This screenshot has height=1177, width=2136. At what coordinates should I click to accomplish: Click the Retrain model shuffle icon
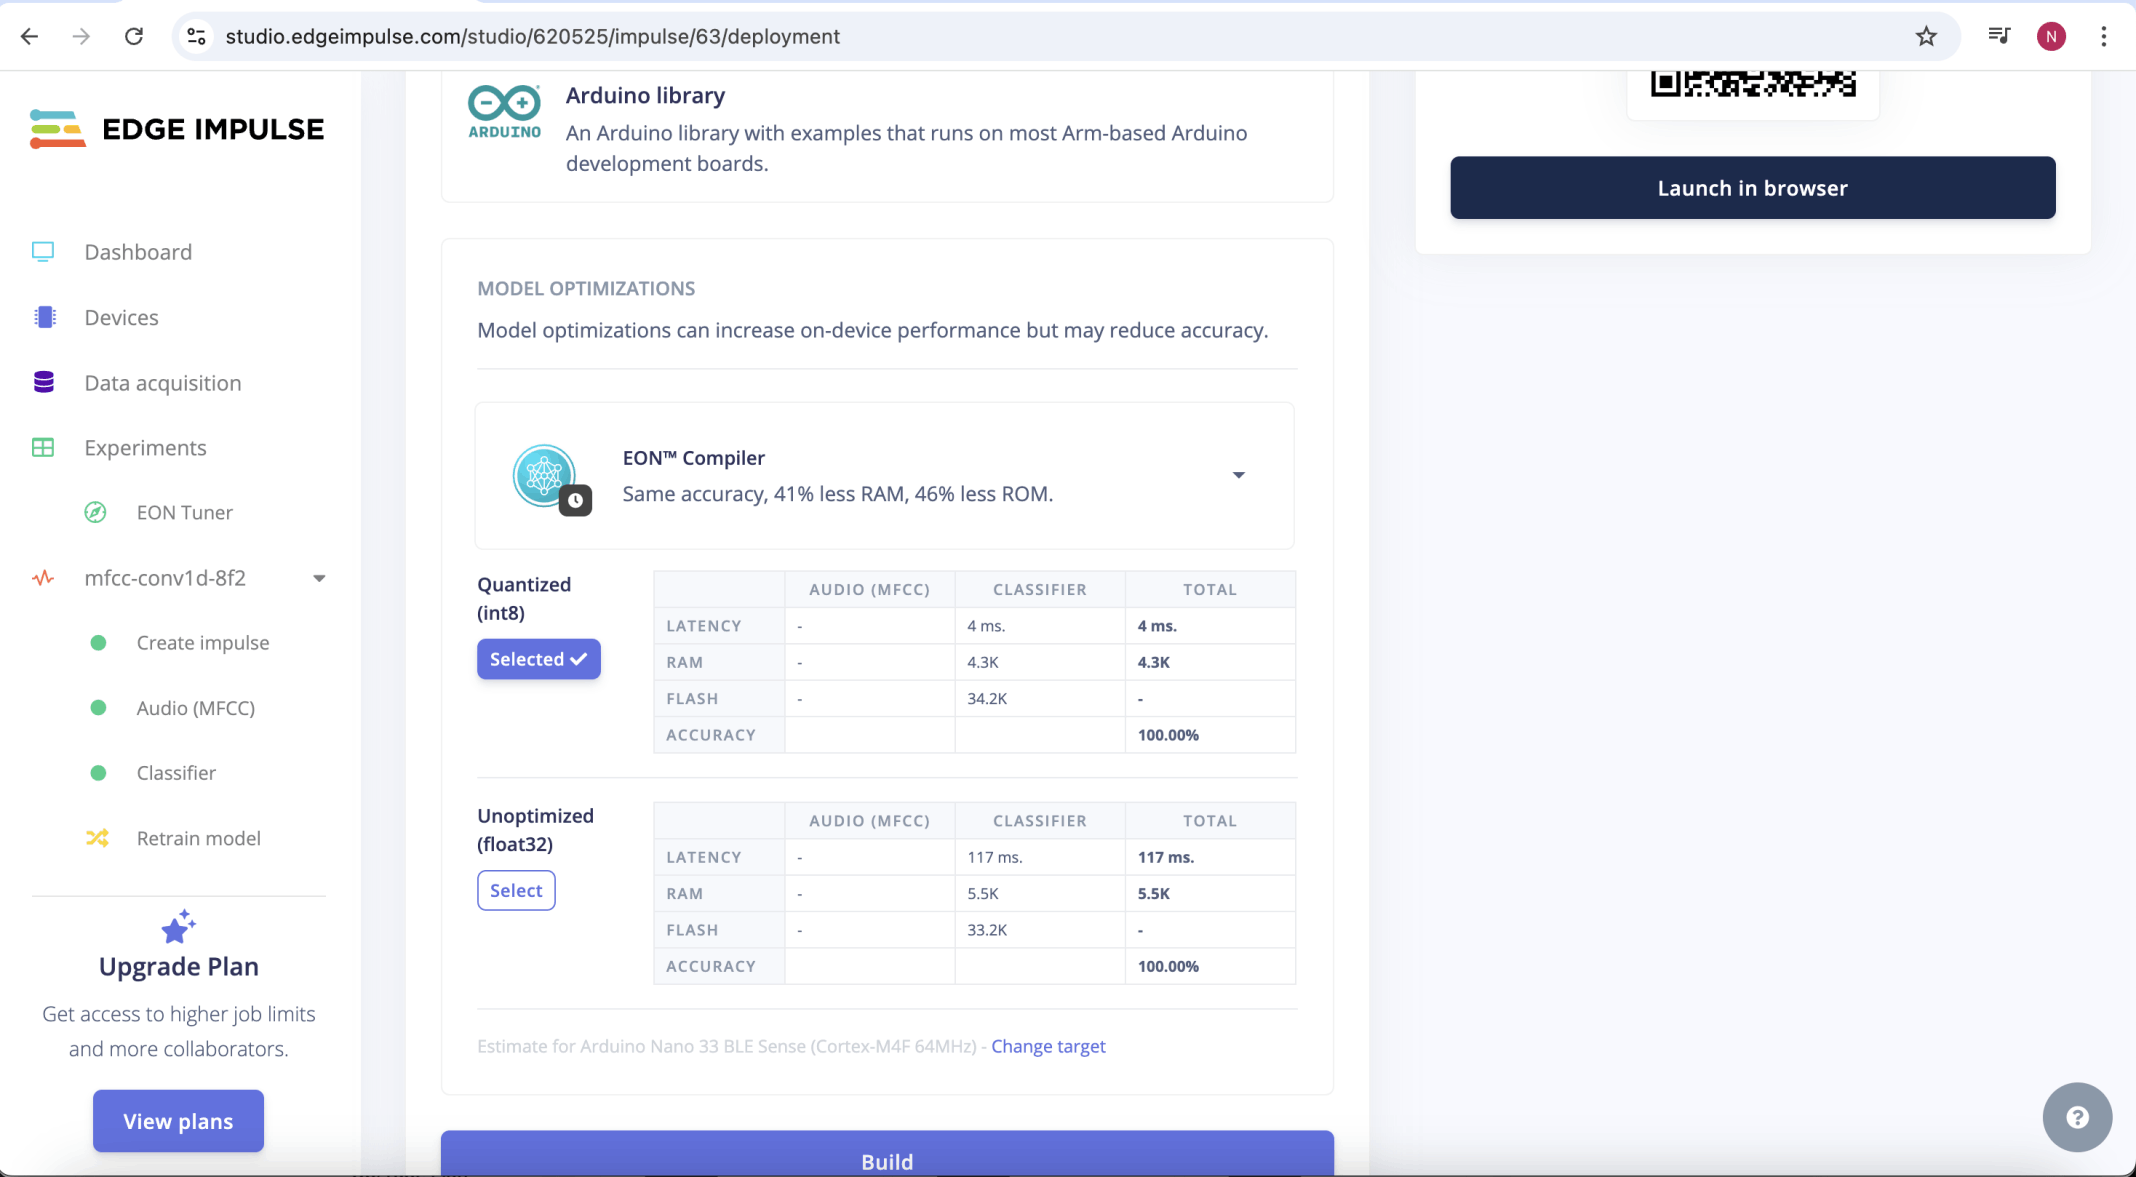[97, 838]
